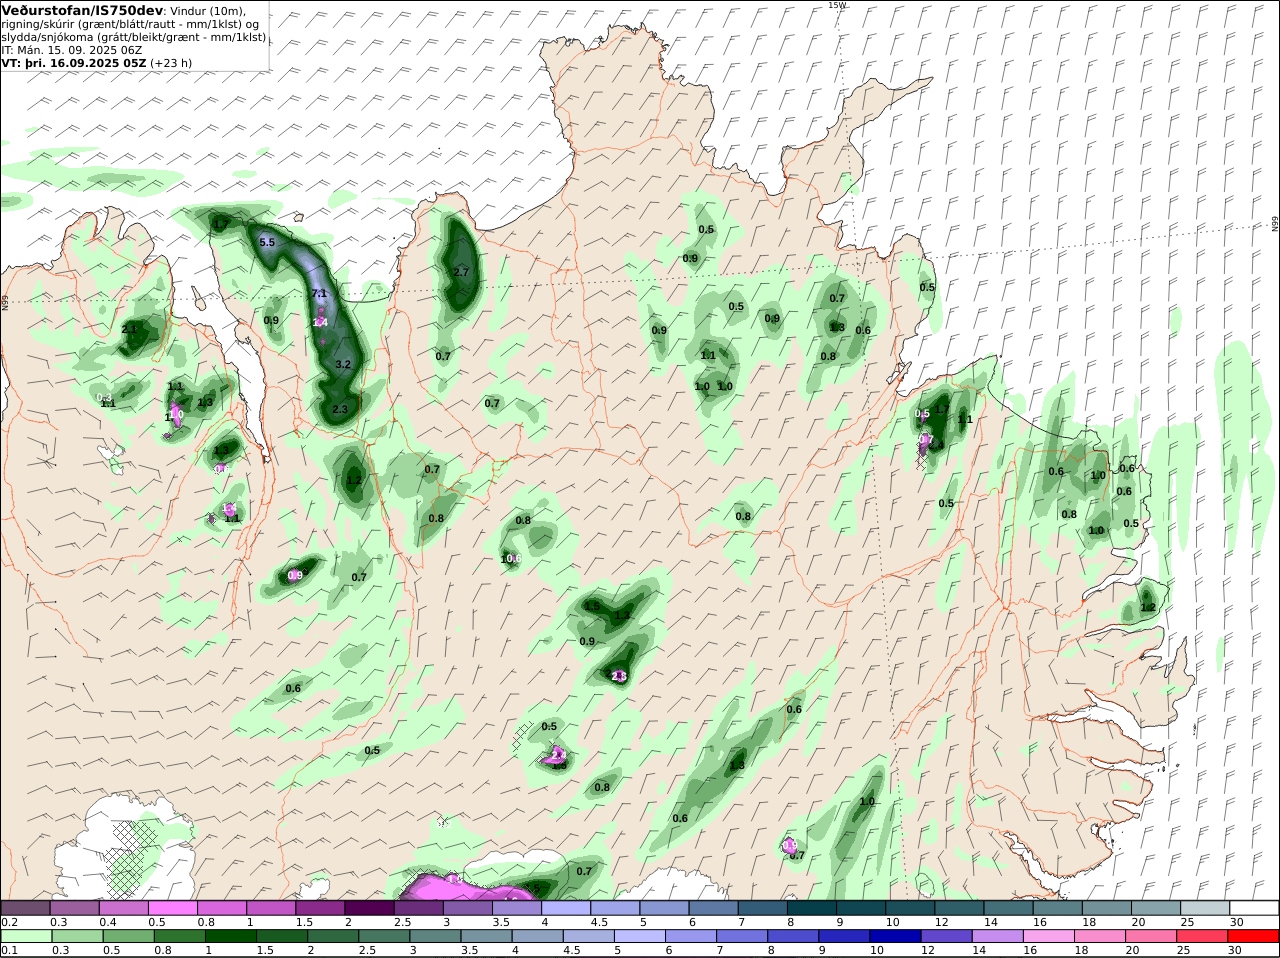
Task: Click the 'rigning/skúrir' description line
Action: point(131,23)
